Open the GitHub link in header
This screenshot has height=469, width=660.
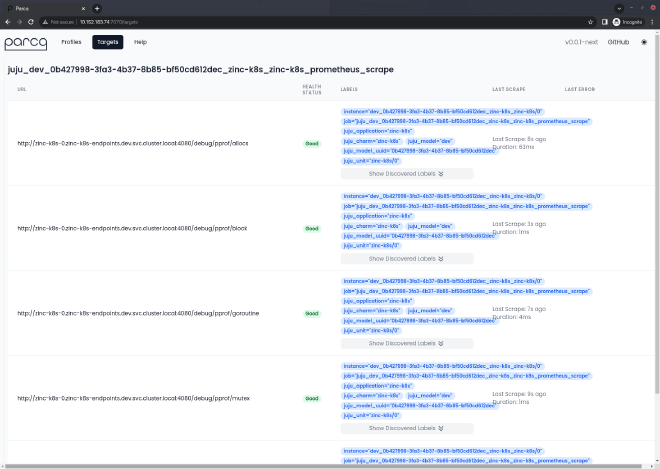[x=618, y=43]
